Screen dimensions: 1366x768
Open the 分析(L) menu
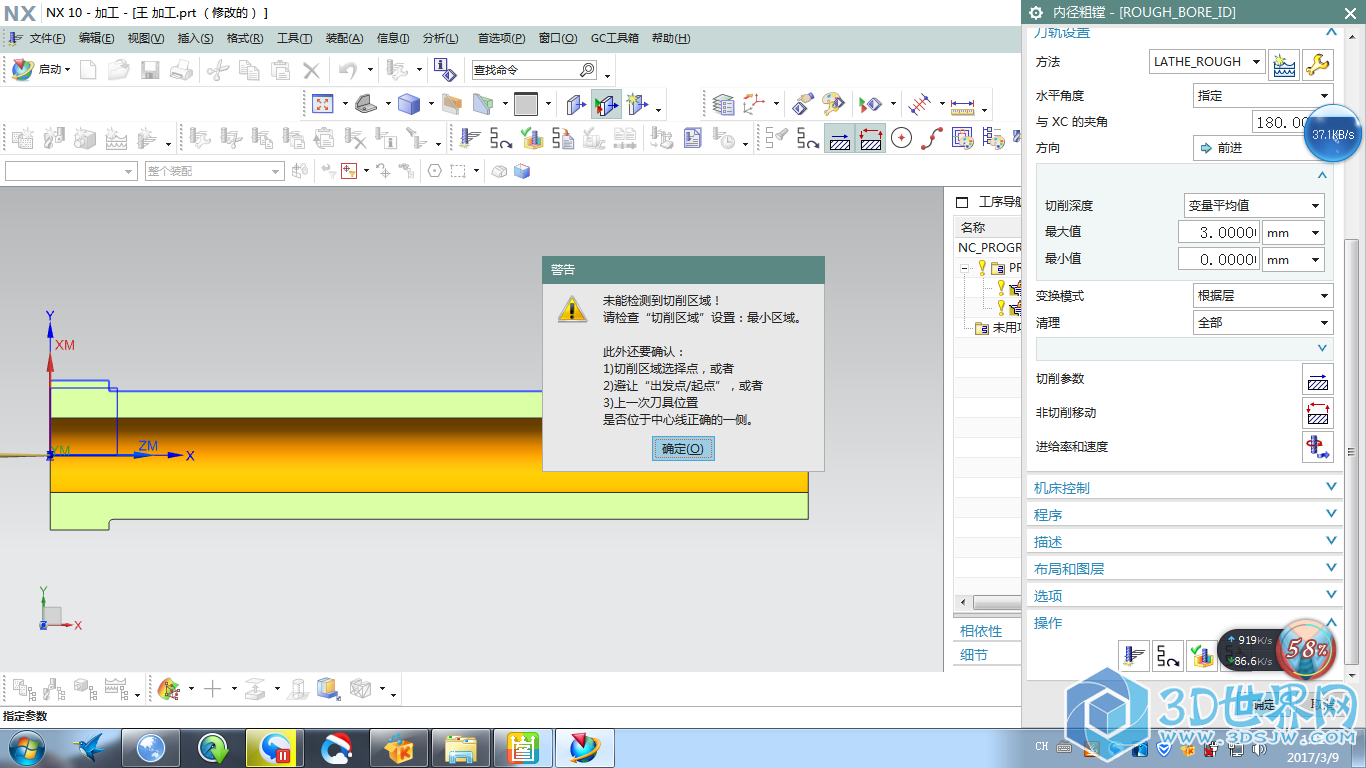coord(441,38)
